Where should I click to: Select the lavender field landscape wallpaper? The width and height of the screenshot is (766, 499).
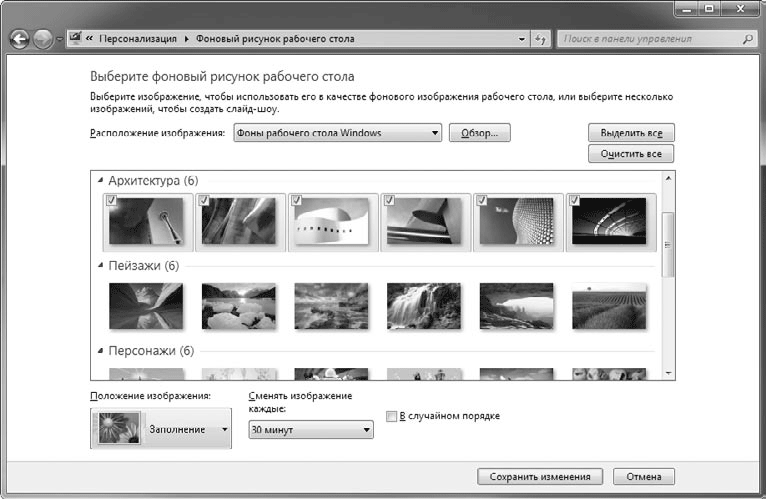(608, 305)
